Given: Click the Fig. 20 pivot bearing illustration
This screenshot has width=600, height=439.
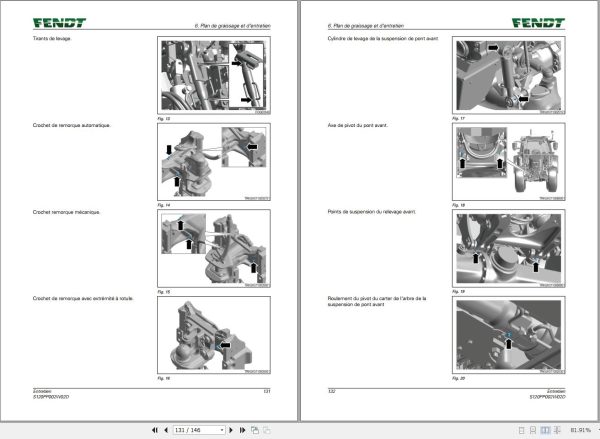Looking at the screenshot, I should (509, 335).
